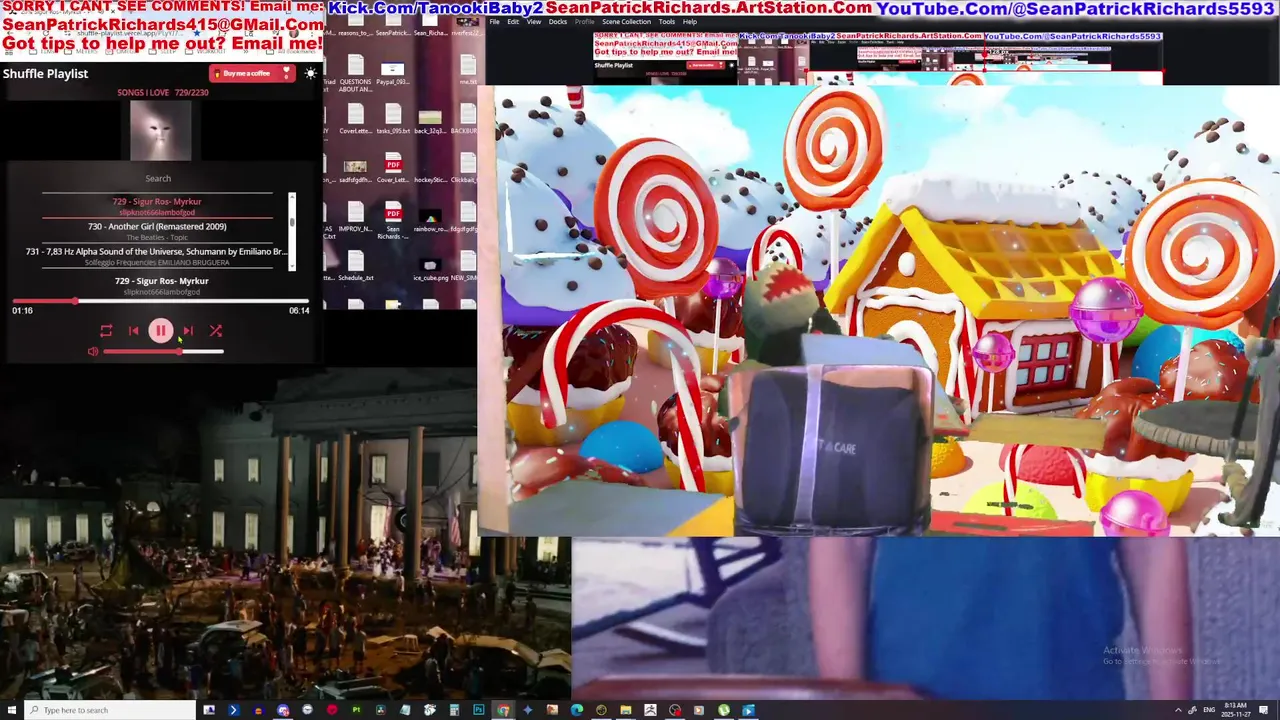Select the Paypal_093 desktop file
Image resolution: width=1280 pixels, height=720 pixels.
tap(393, 73)
